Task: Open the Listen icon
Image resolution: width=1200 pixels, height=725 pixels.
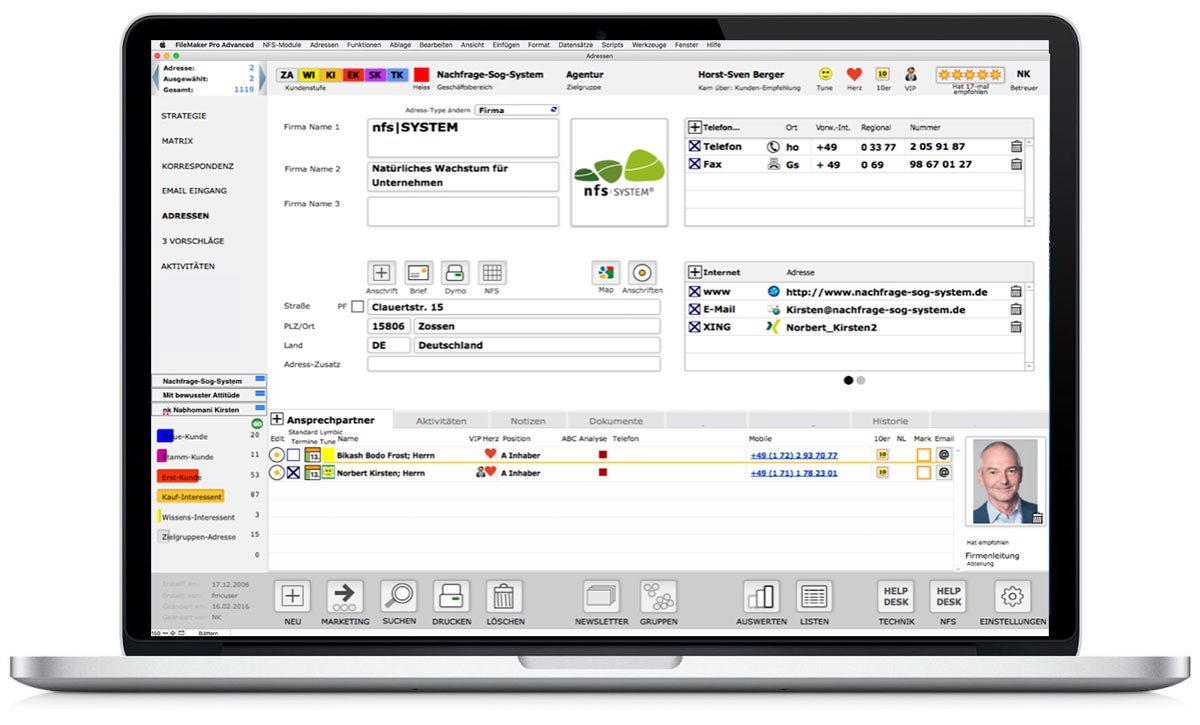Action: pos(814,597)
